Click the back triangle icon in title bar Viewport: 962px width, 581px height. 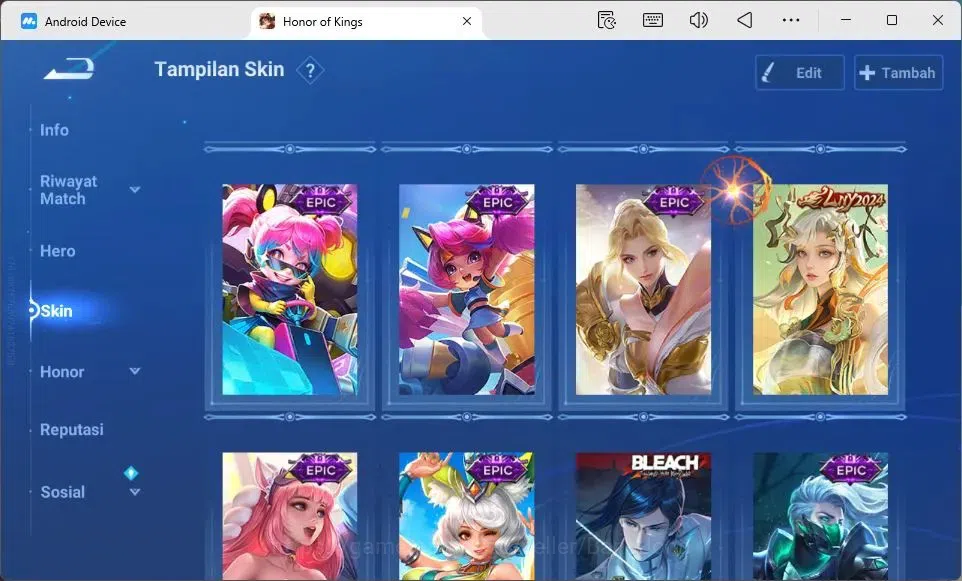[744, 20]
